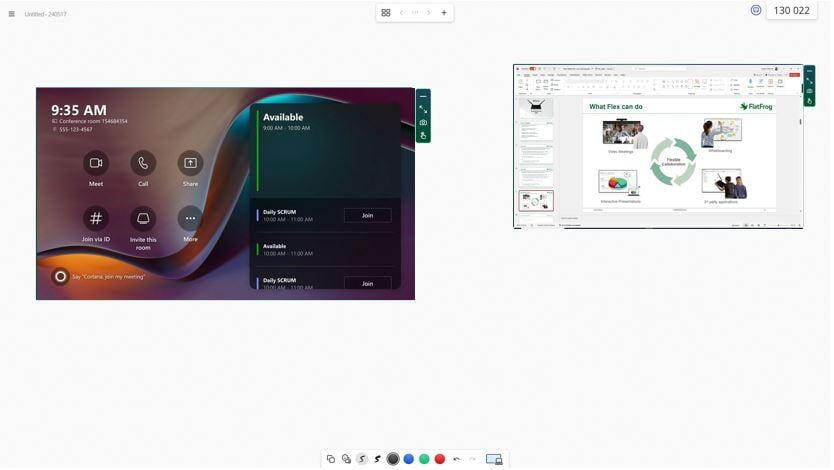Click the room code 130 022
Viewport: 834px width, 470px height.
click(791, 11)
